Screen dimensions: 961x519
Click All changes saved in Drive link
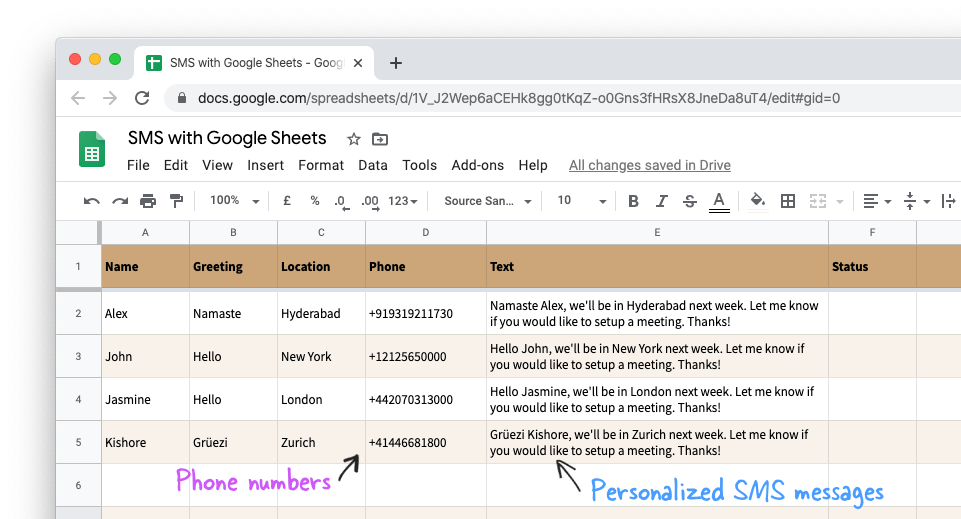point(650,165)
